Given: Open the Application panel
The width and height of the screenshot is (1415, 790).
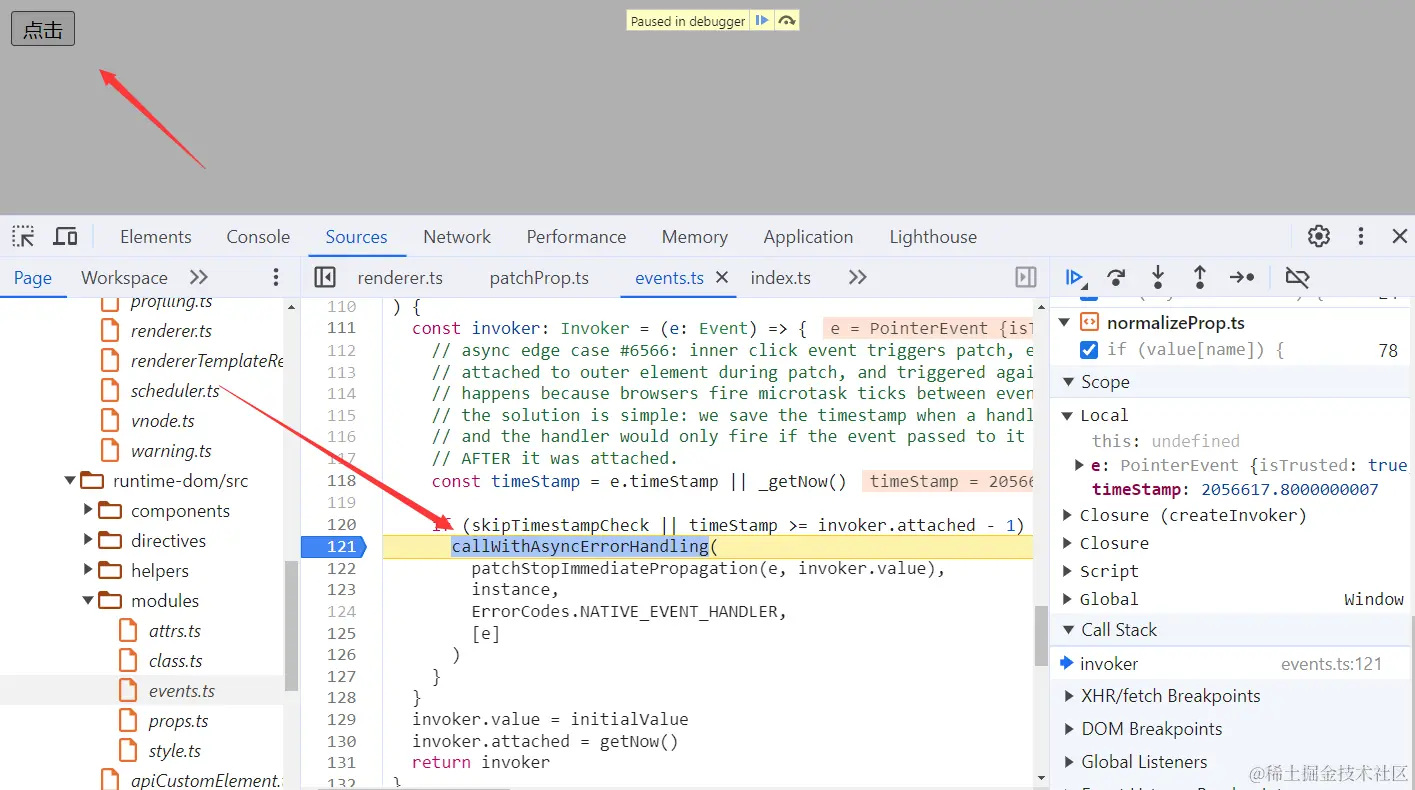Looking at the screenshot, I should tap(808, 237).
